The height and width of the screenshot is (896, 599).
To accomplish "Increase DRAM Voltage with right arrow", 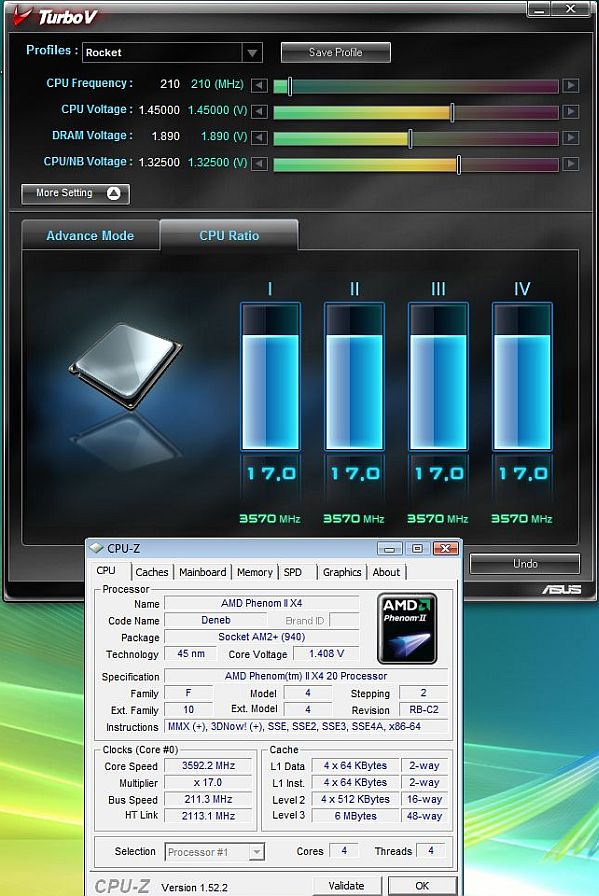I will point(570,137).
